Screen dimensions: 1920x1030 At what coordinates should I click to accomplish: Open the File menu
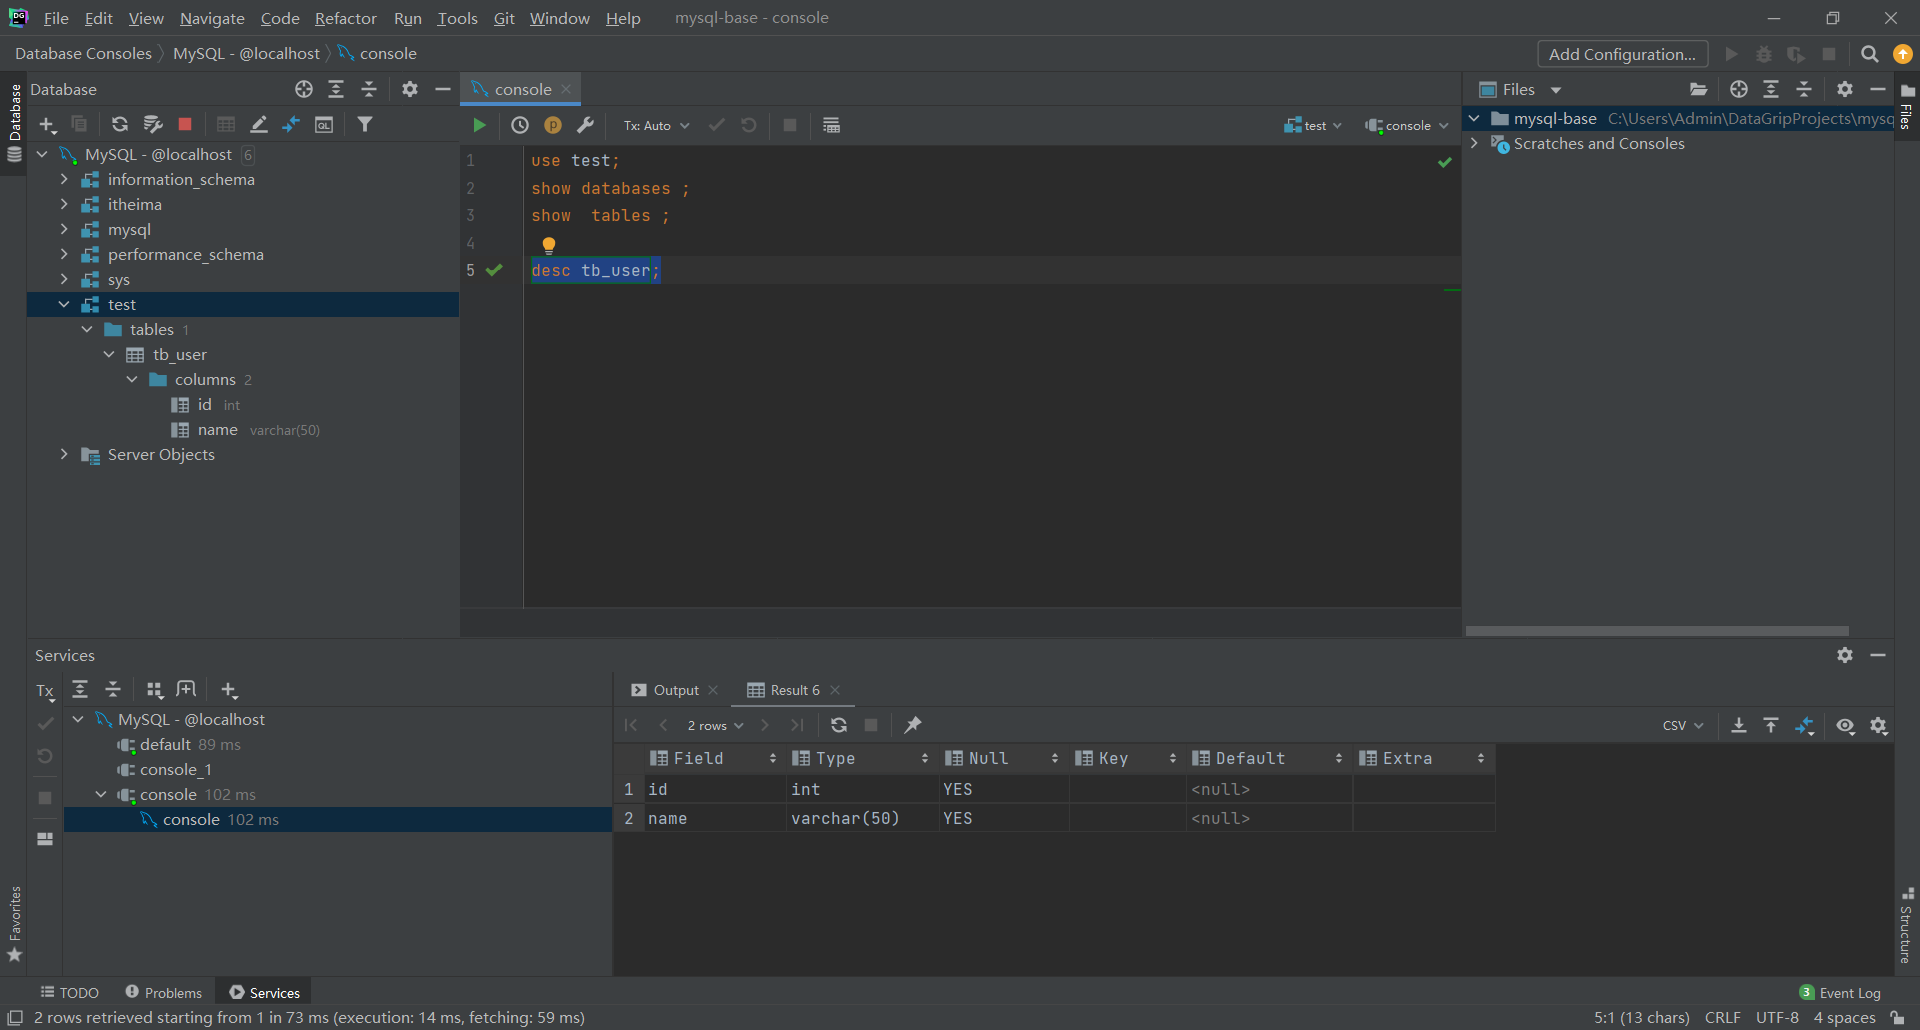[56, 18]
